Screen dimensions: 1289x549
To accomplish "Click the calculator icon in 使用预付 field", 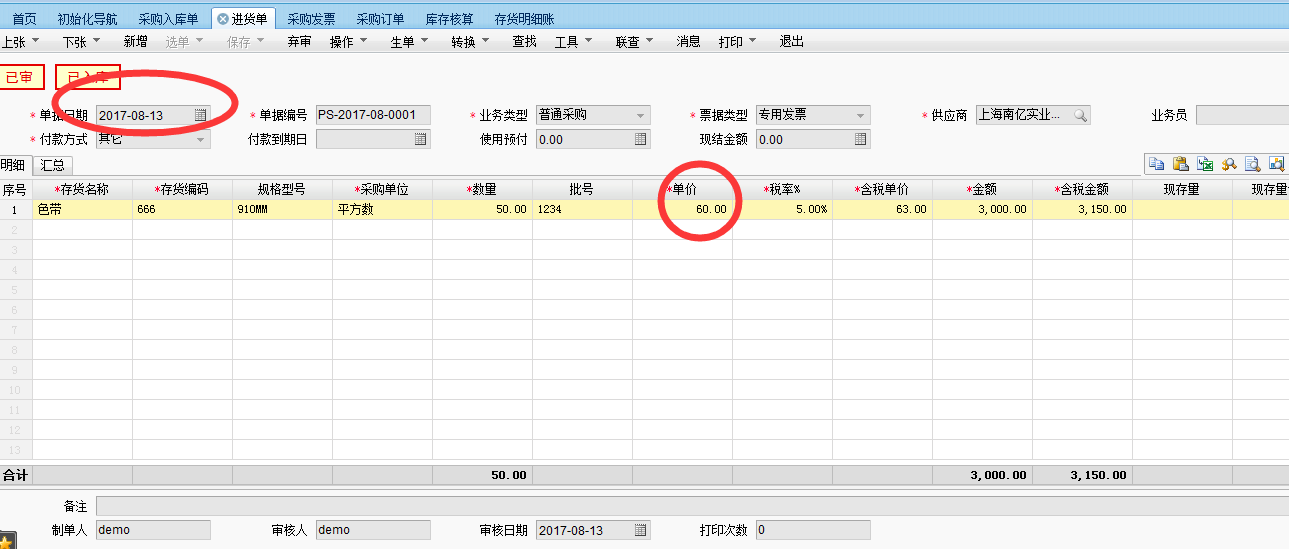I will [x=640, y=140].
